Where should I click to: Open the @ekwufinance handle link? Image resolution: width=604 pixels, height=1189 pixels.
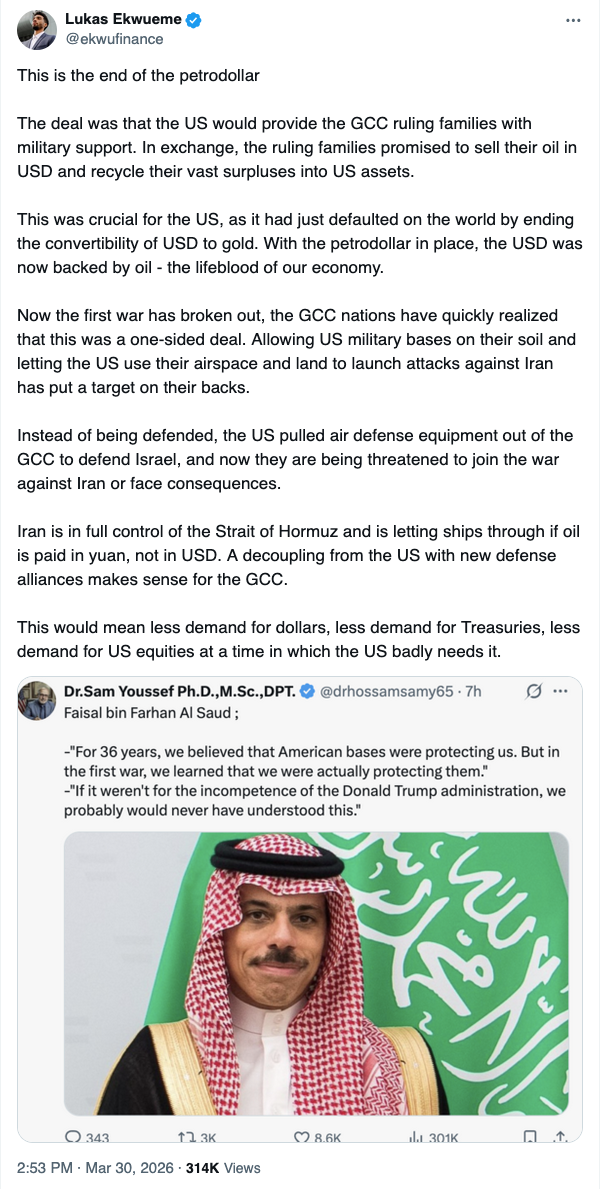[x=114, y=39]
